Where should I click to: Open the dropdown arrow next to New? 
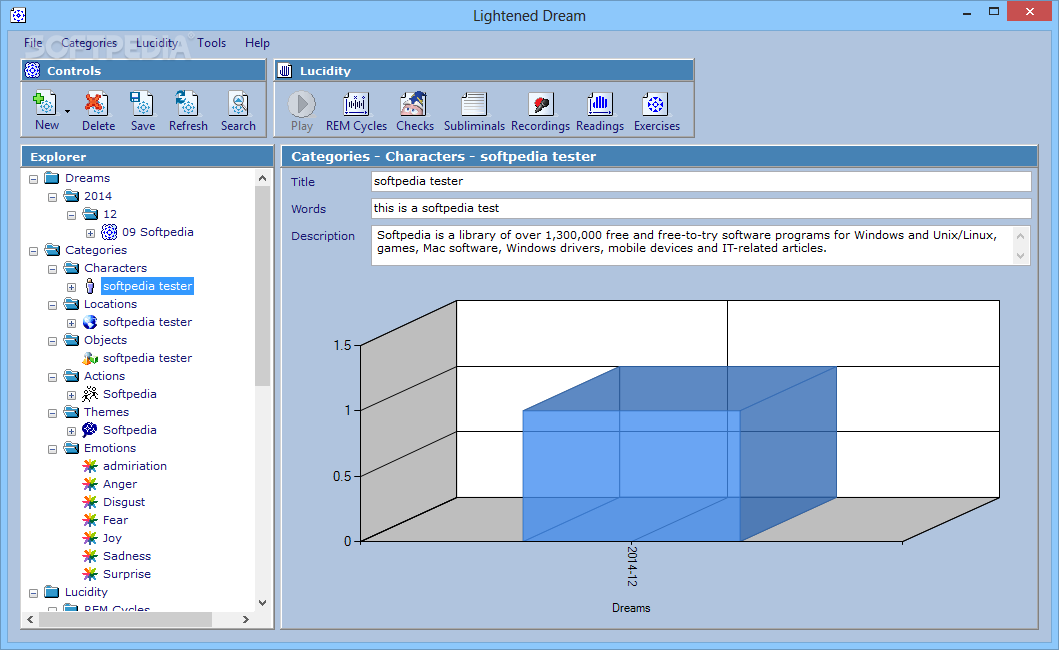click(67, 111)
